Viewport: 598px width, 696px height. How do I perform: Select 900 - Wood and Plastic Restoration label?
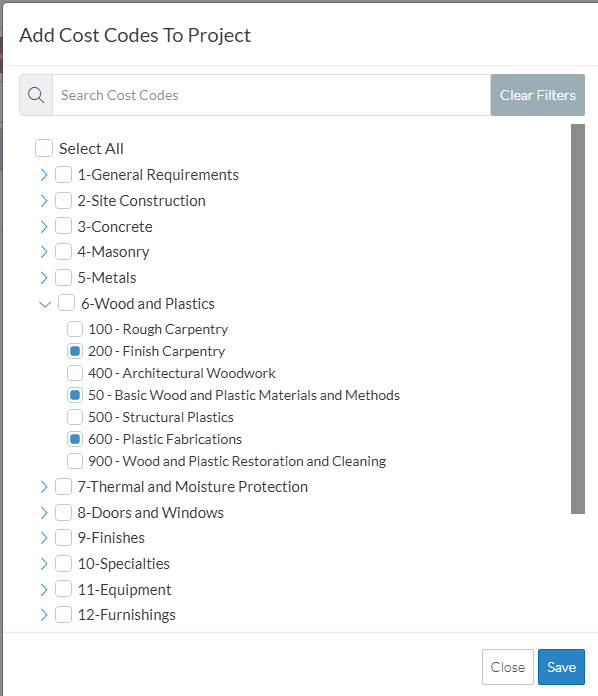237,461
